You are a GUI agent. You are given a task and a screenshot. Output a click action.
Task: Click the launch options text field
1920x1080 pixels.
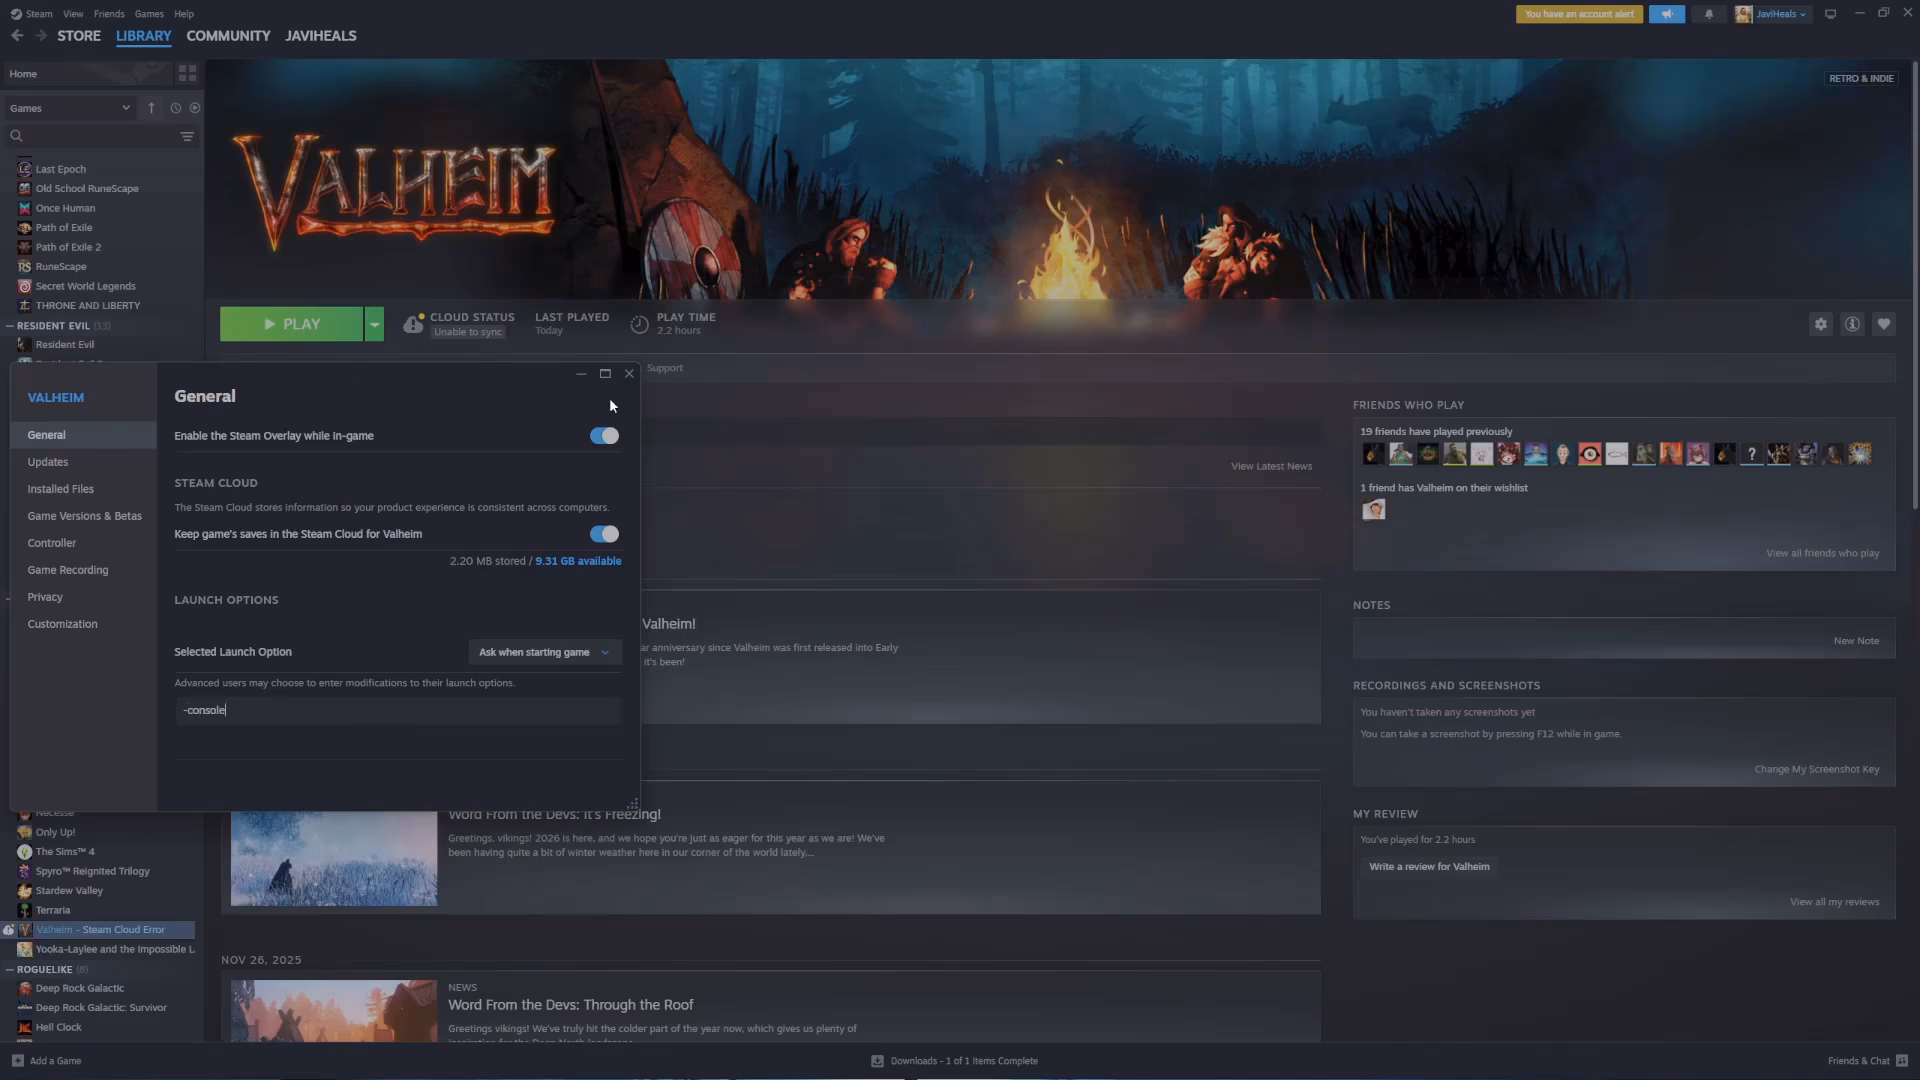(397, 710)
